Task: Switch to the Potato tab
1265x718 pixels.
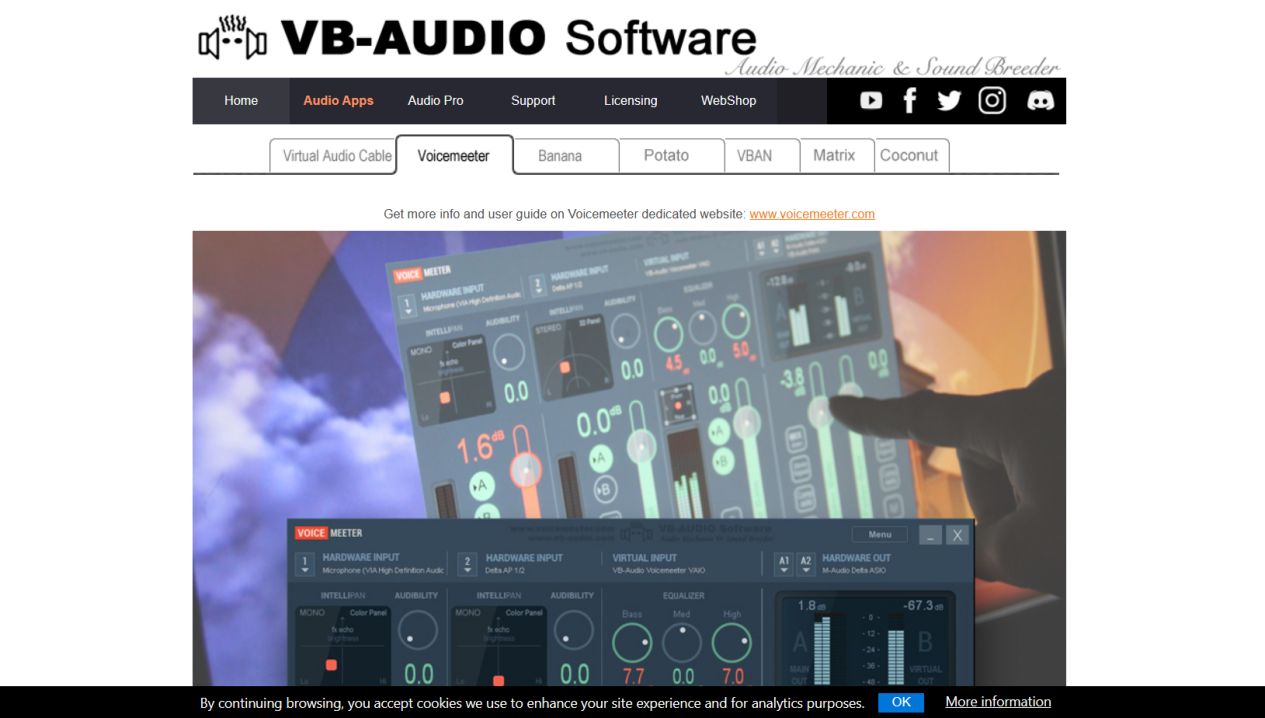Action: (x=671, y=156)
